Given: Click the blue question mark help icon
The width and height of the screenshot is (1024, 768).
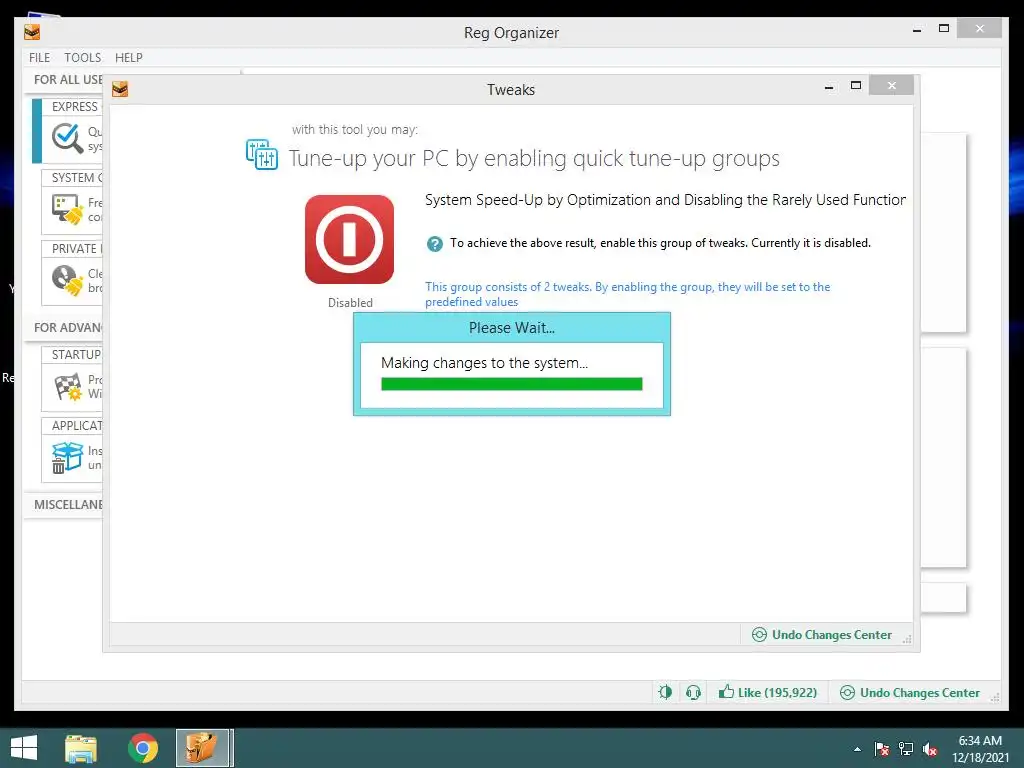Looking at the screenshot, I should tap(434, 244).
